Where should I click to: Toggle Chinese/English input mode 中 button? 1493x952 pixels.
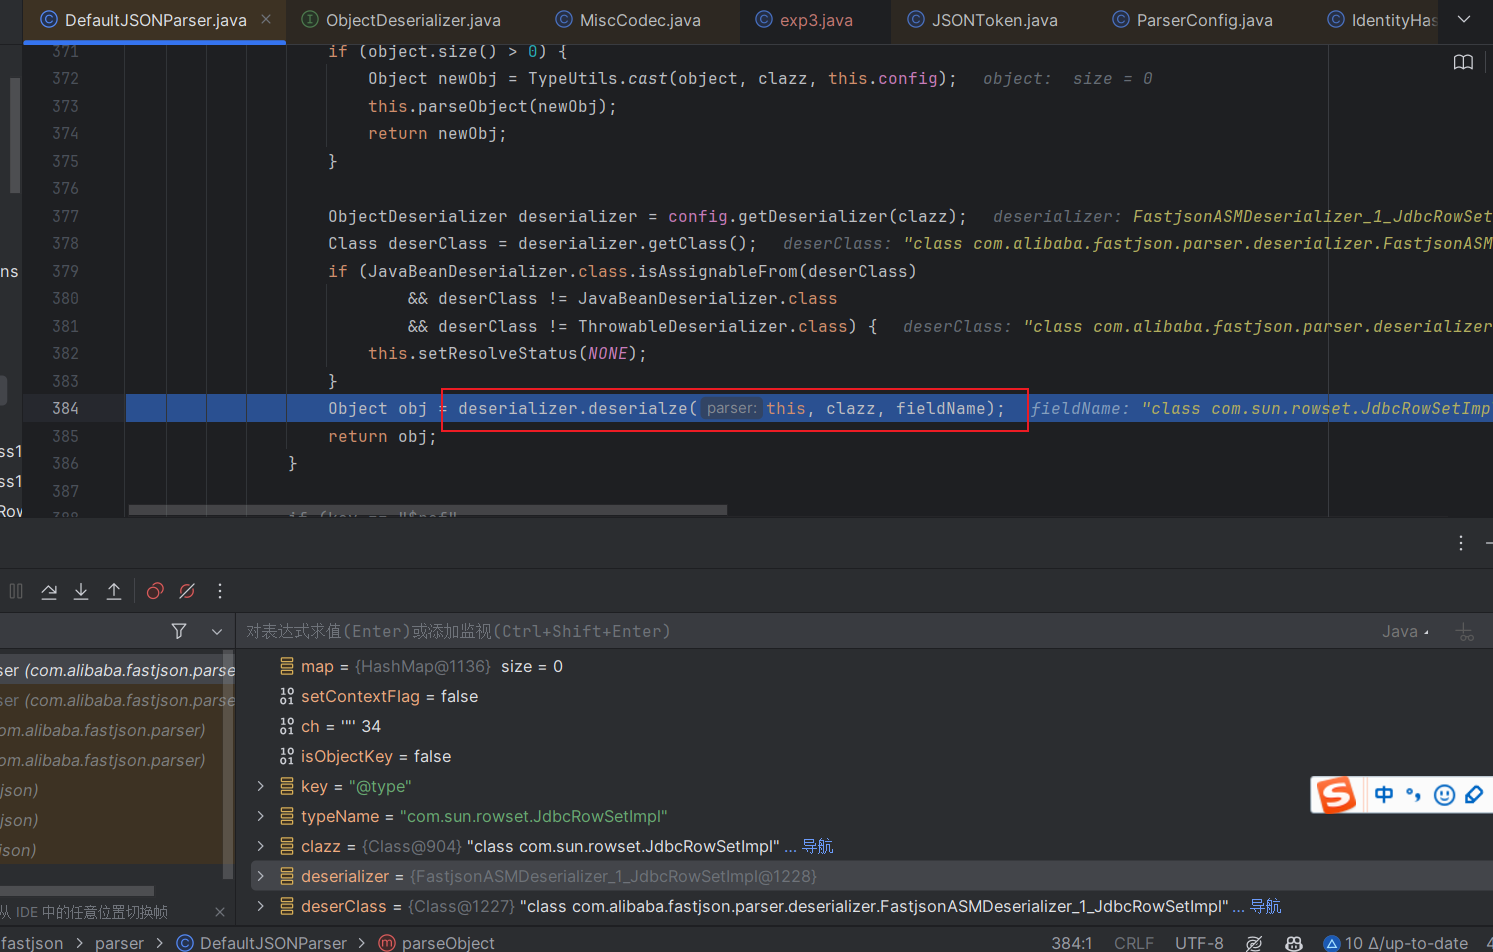(1384, 795)
